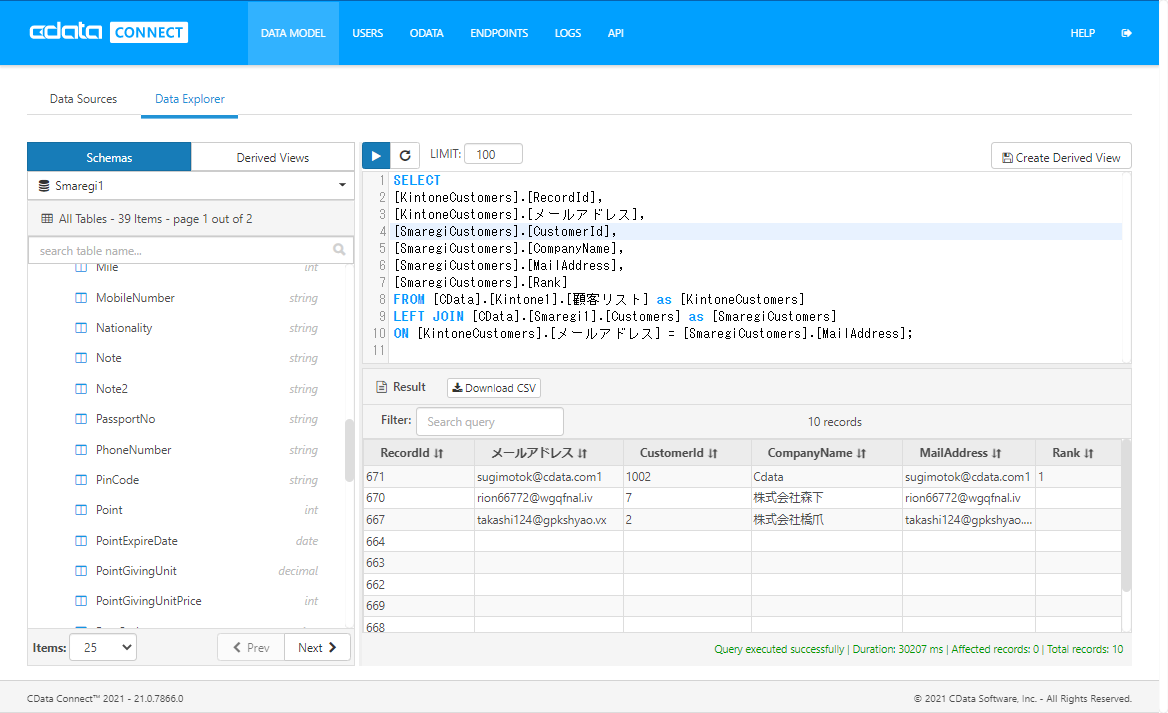This screenshot has height=713, width=1168.
Task: Click the Query executed successfully status text
Action: point(779,649)
